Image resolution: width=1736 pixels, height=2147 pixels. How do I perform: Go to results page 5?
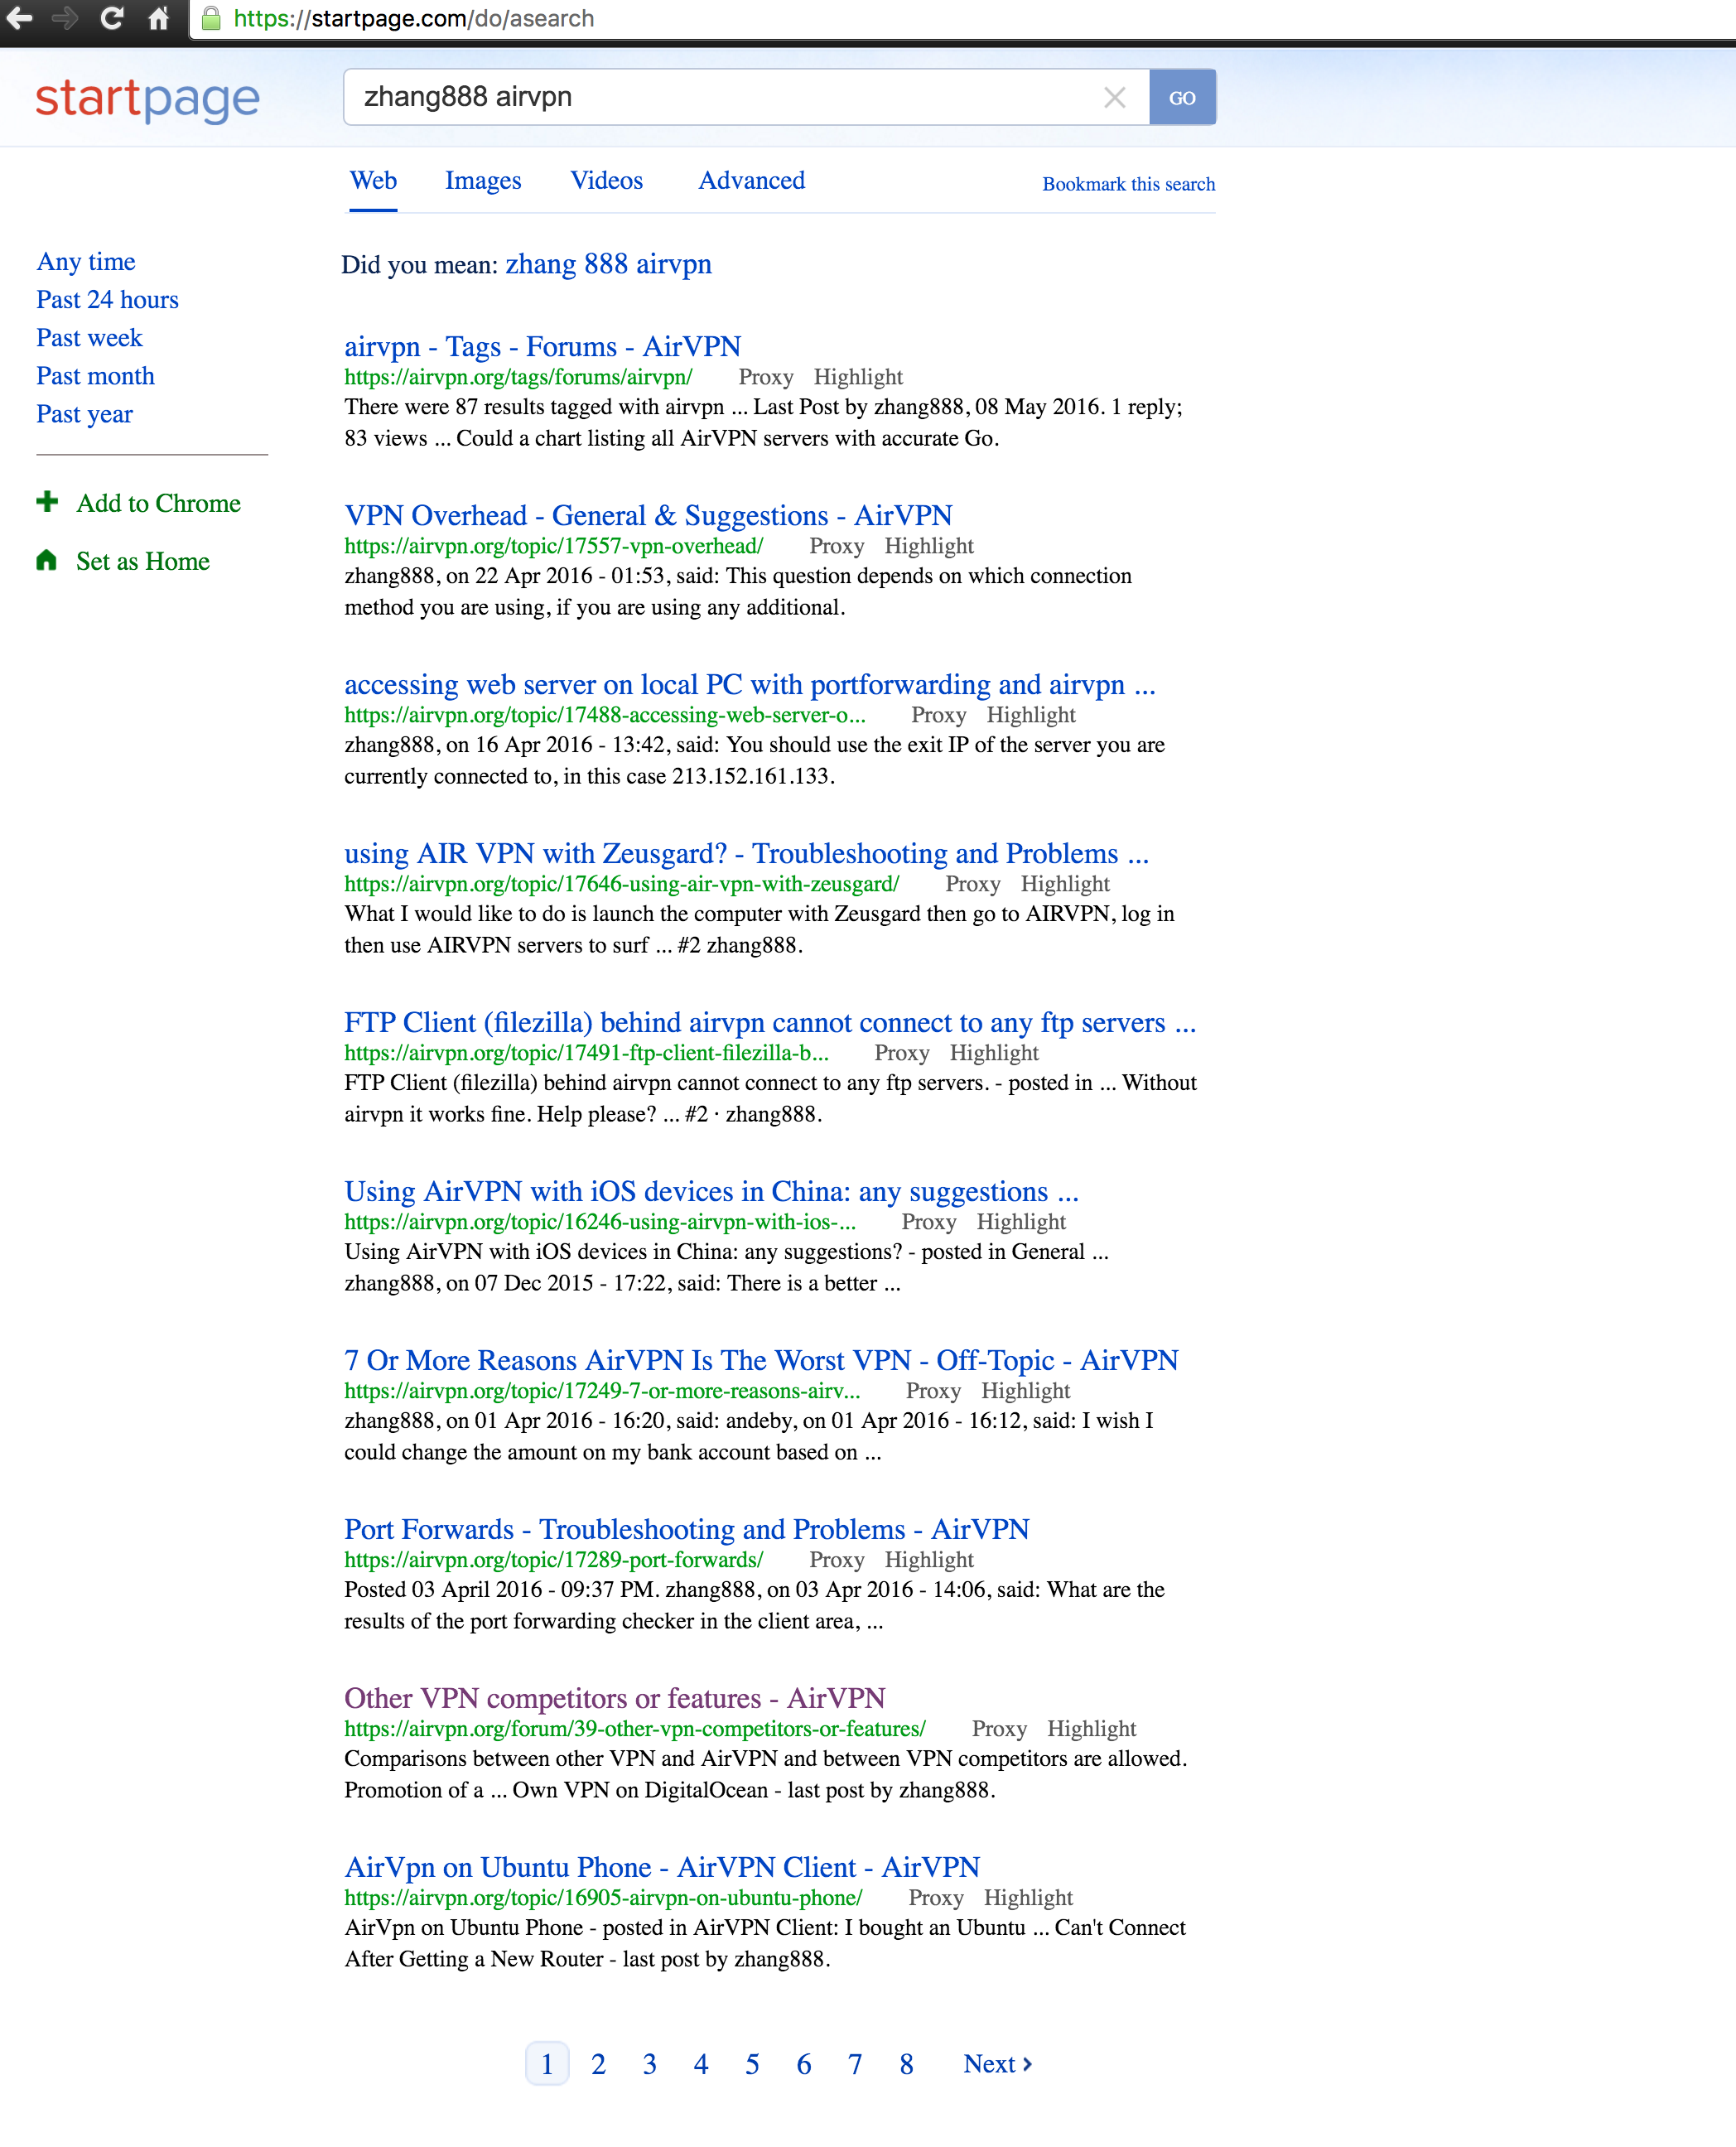click(752, 2064)
